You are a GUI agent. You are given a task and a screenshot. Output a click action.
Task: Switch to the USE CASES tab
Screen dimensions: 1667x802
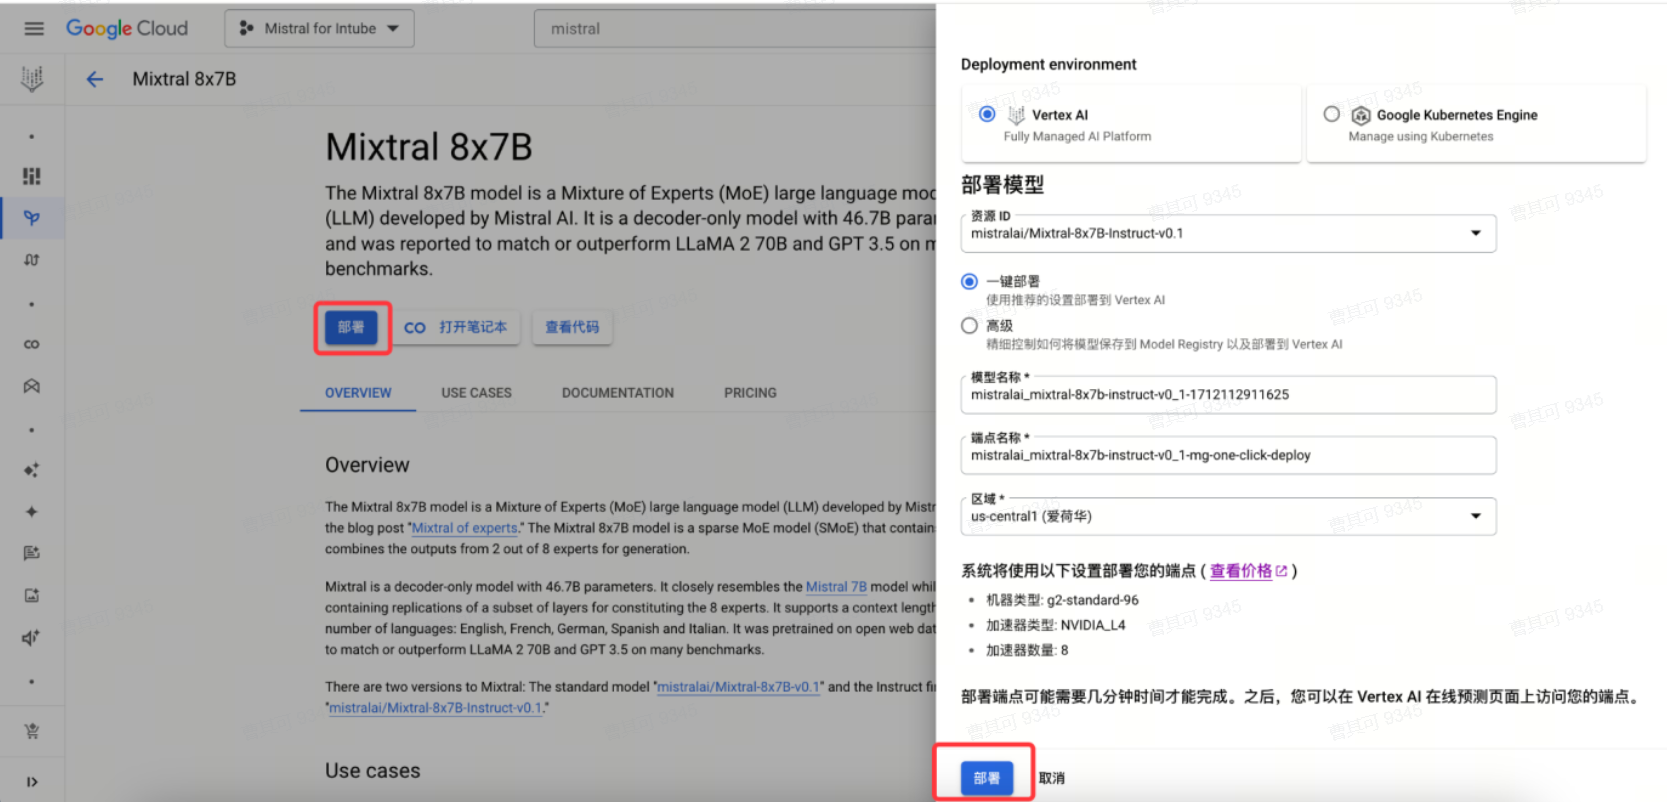(x=476, y=393)
